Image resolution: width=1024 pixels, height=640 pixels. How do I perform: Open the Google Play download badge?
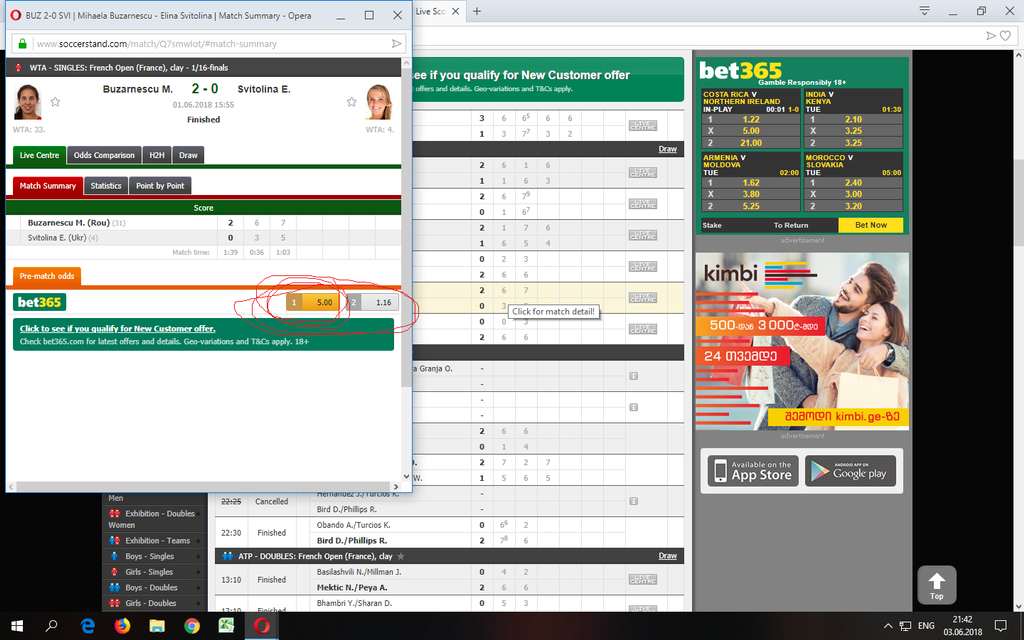[x=850, y=471]
